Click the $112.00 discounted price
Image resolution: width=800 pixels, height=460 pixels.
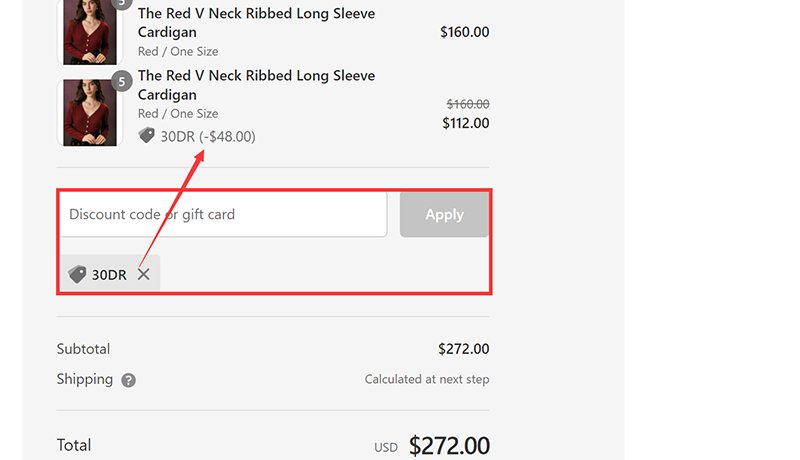[x=465, y=123]
